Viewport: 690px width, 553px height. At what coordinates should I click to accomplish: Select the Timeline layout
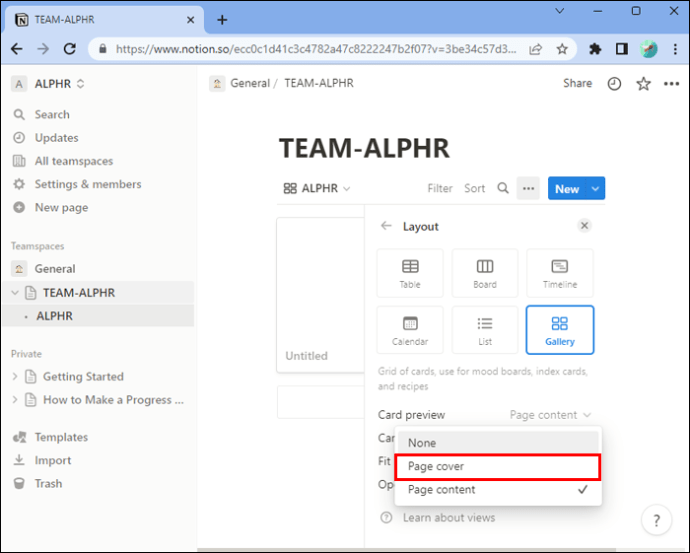[560, 273]
